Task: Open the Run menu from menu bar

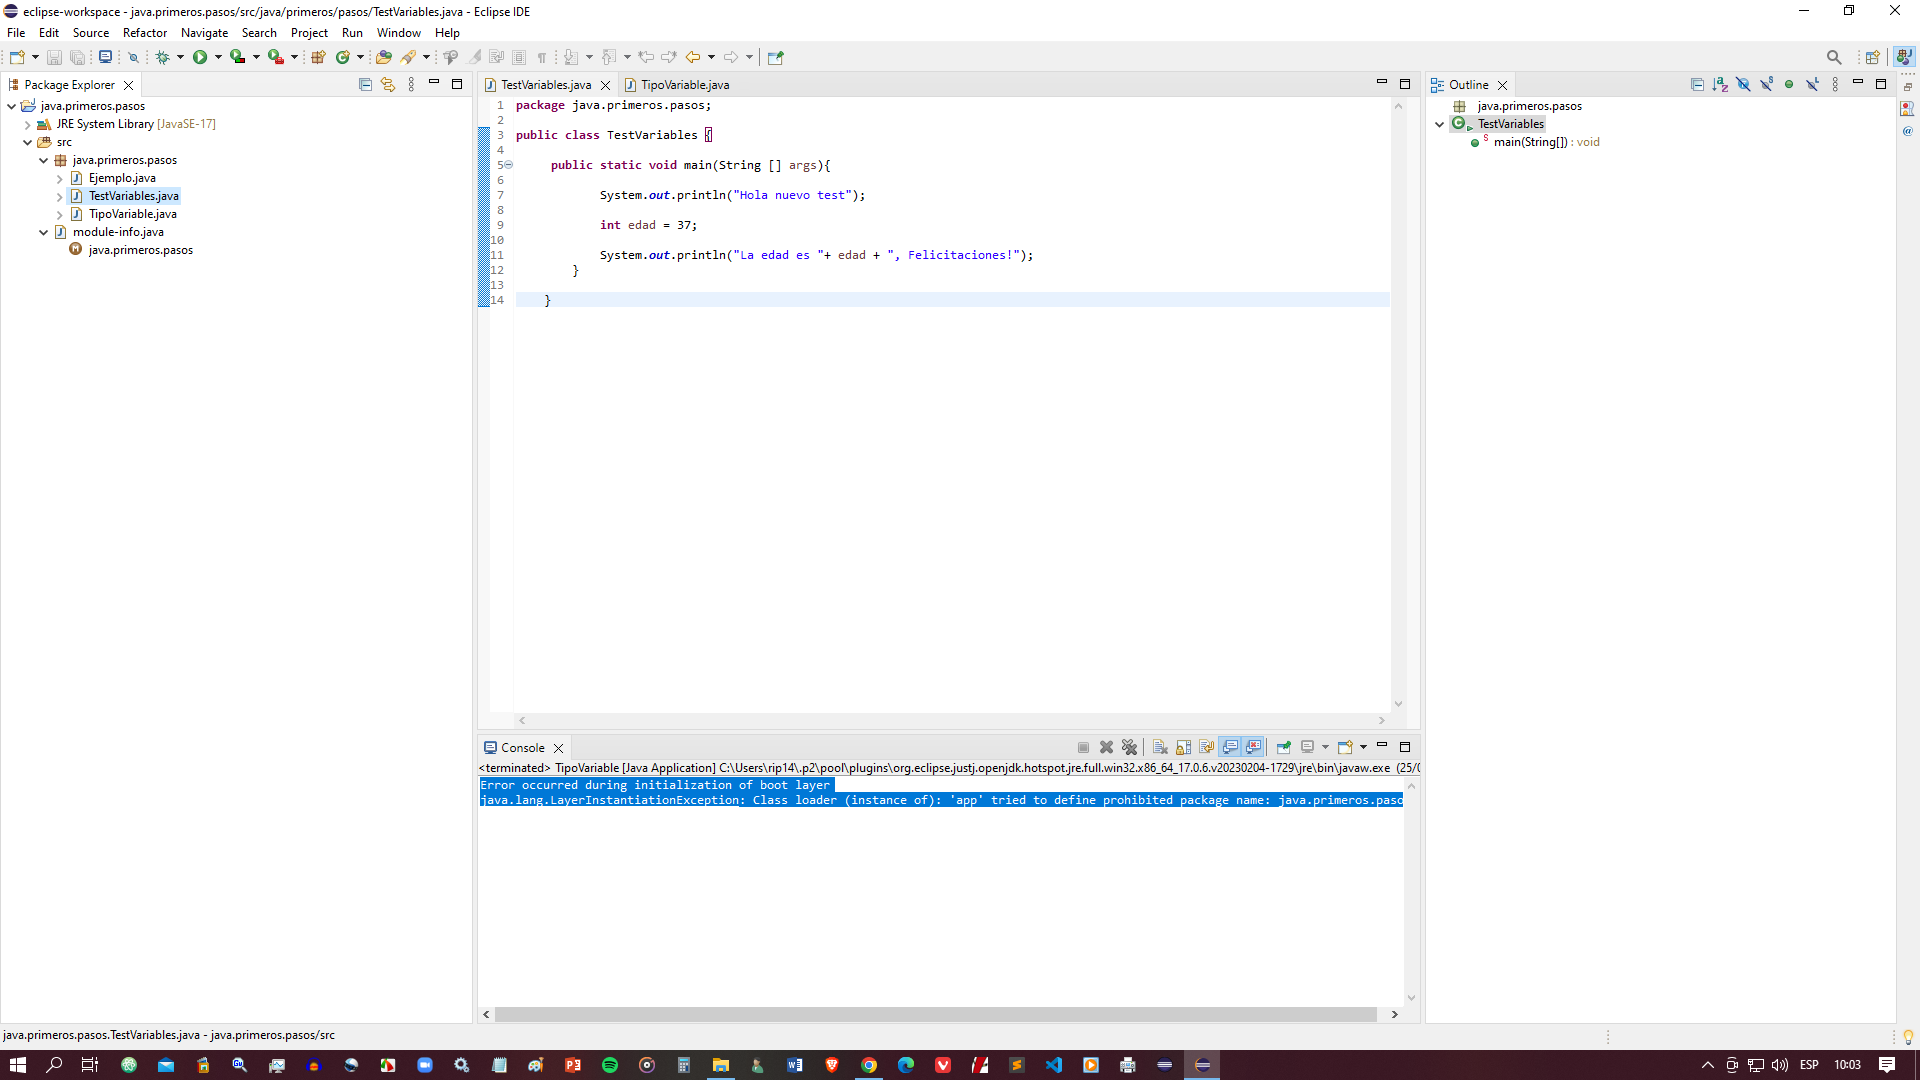Action: (351, 33)
